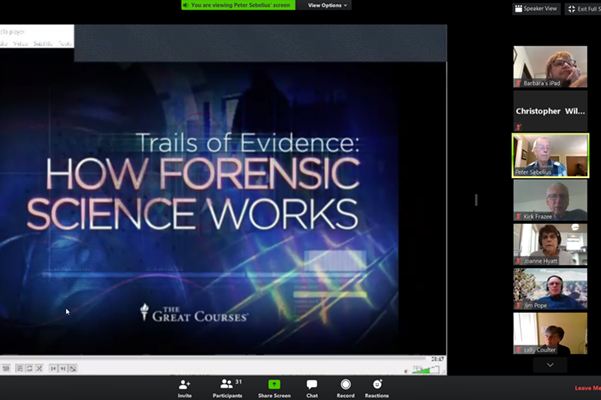Click the green Share Screen icon
The height and width of the screenshot is (400, 601).
click(x=274, y=384)
